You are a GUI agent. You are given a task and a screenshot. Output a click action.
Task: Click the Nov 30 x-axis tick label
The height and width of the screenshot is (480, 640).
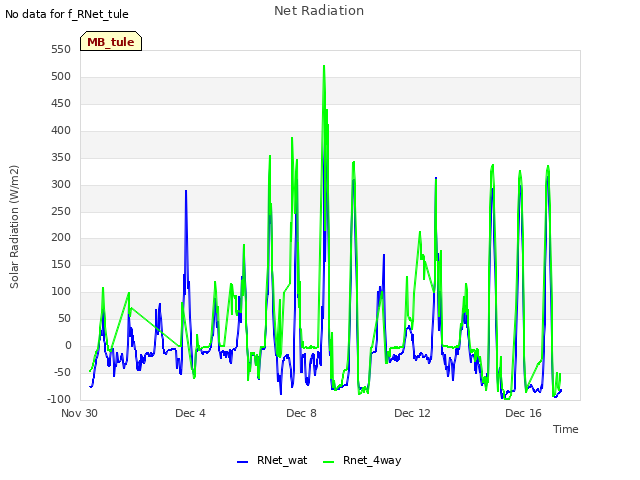[x=79, y=413]
